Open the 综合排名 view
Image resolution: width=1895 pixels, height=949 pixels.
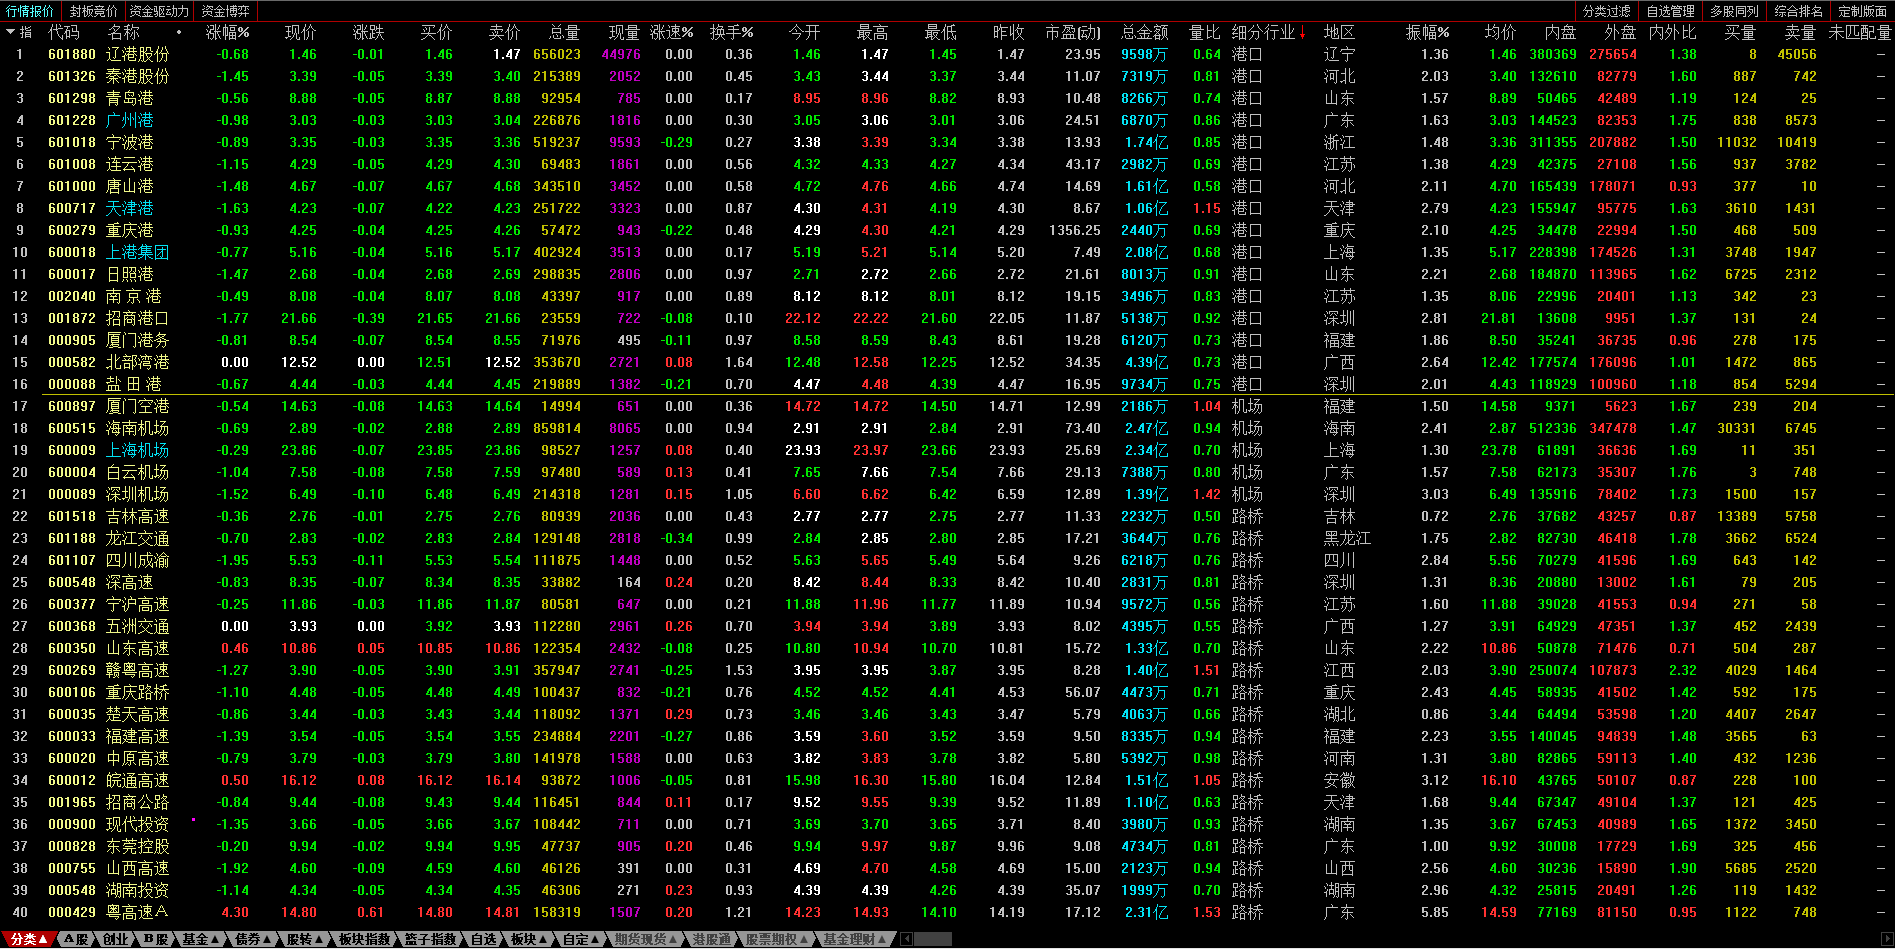pyautogui.click(x=1799, y=11)
